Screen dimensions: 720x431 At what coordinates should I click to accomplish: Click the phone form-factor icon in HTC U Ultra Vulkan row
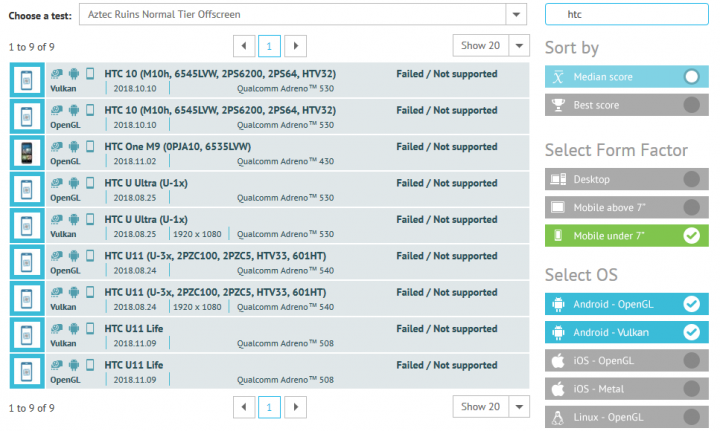(90, 219)
